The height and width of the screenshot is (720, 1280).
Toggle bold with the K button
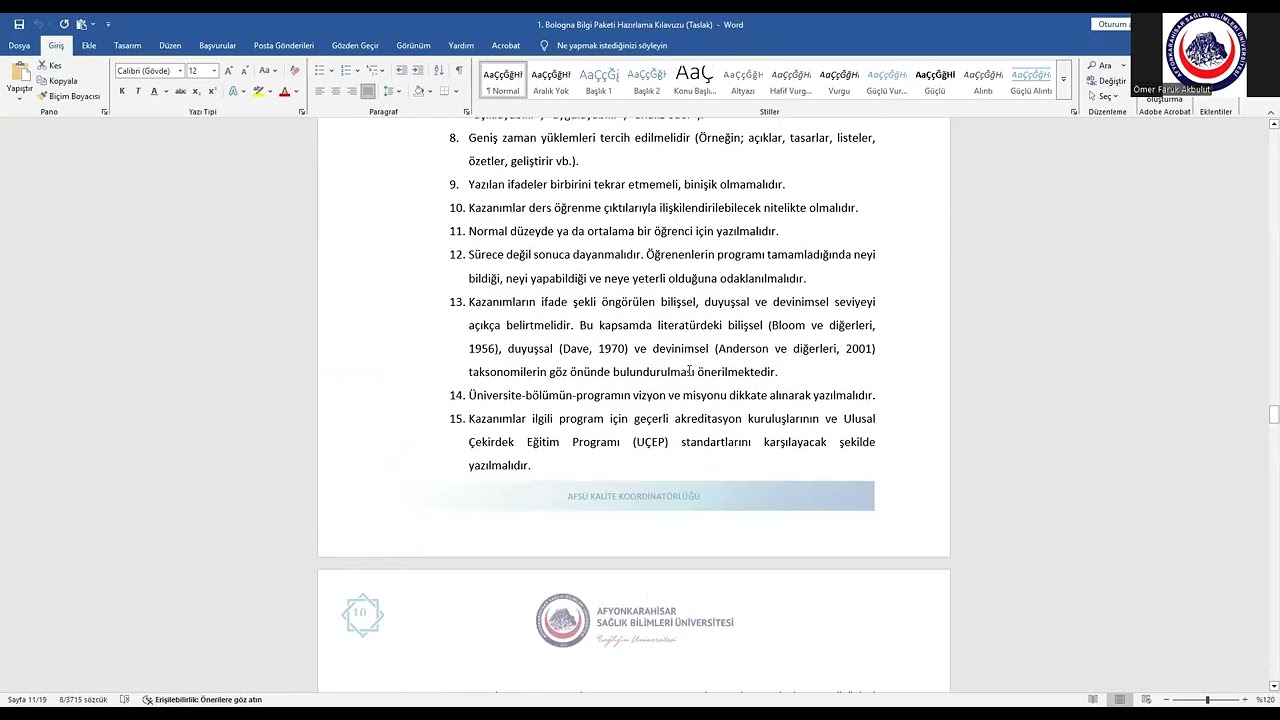coord(122,91)
